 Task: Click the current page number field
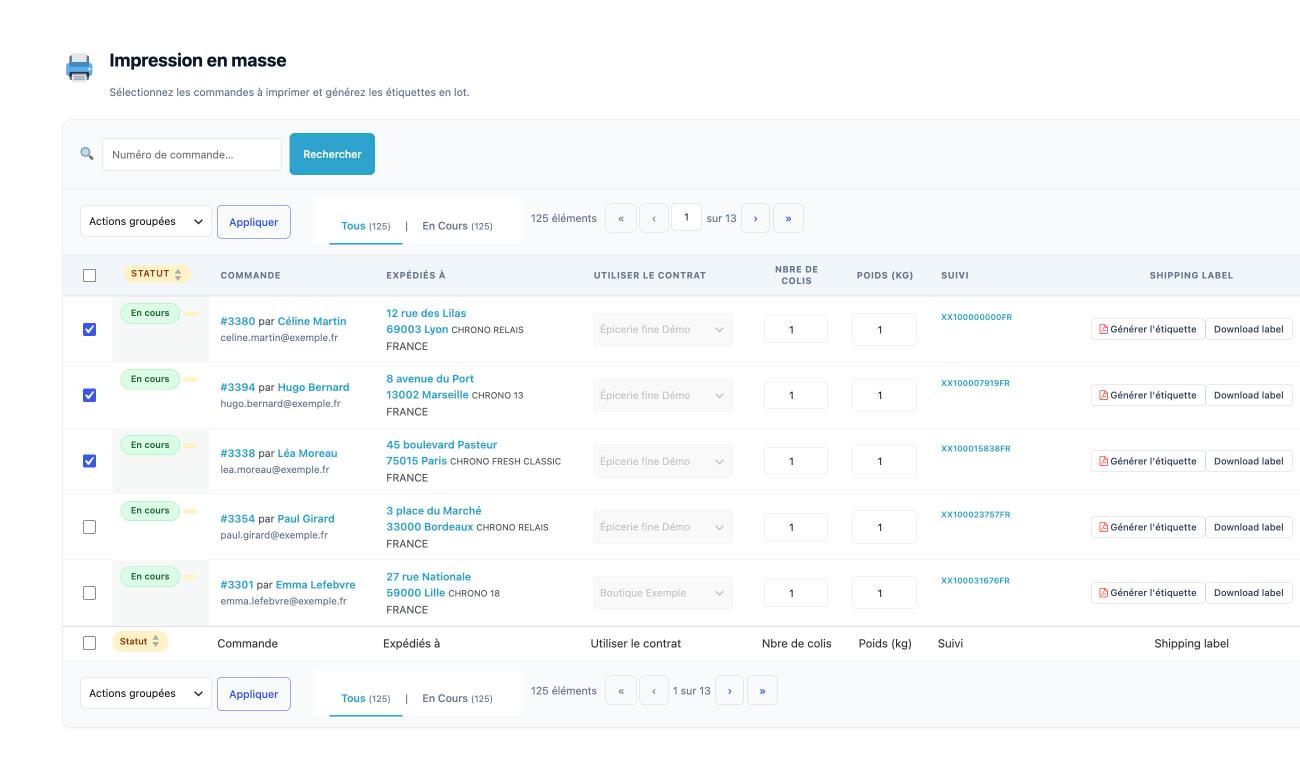coord(686,218)
